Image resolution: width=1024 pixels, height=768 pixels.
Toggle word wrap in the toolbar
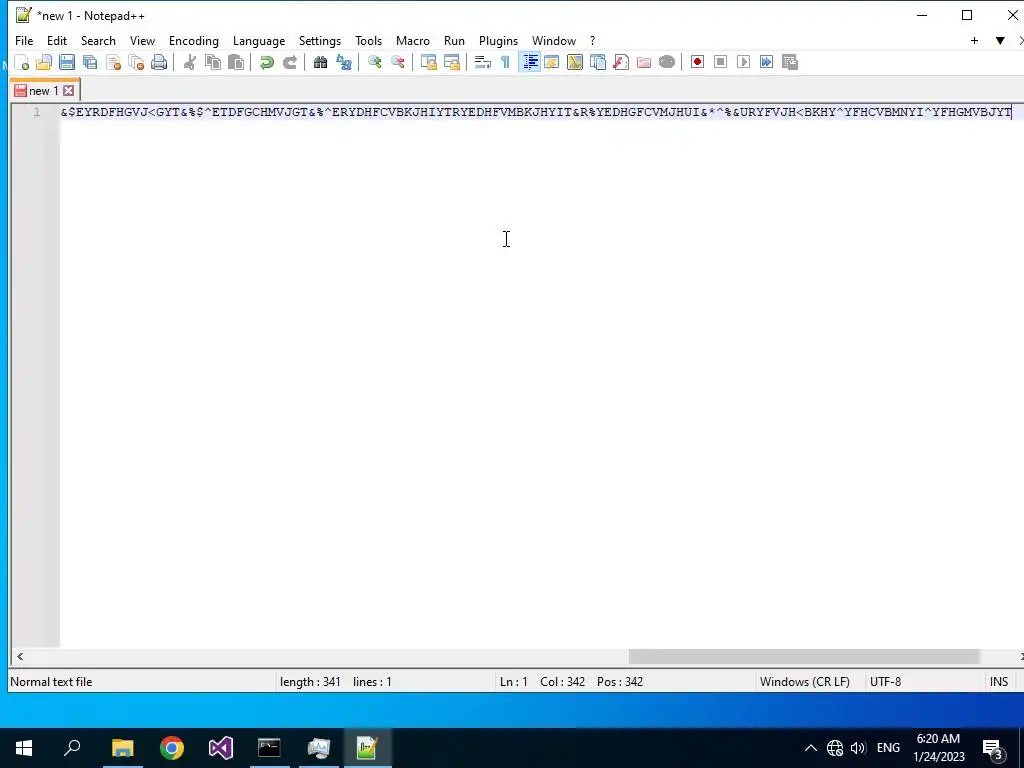tap(483, 62)
